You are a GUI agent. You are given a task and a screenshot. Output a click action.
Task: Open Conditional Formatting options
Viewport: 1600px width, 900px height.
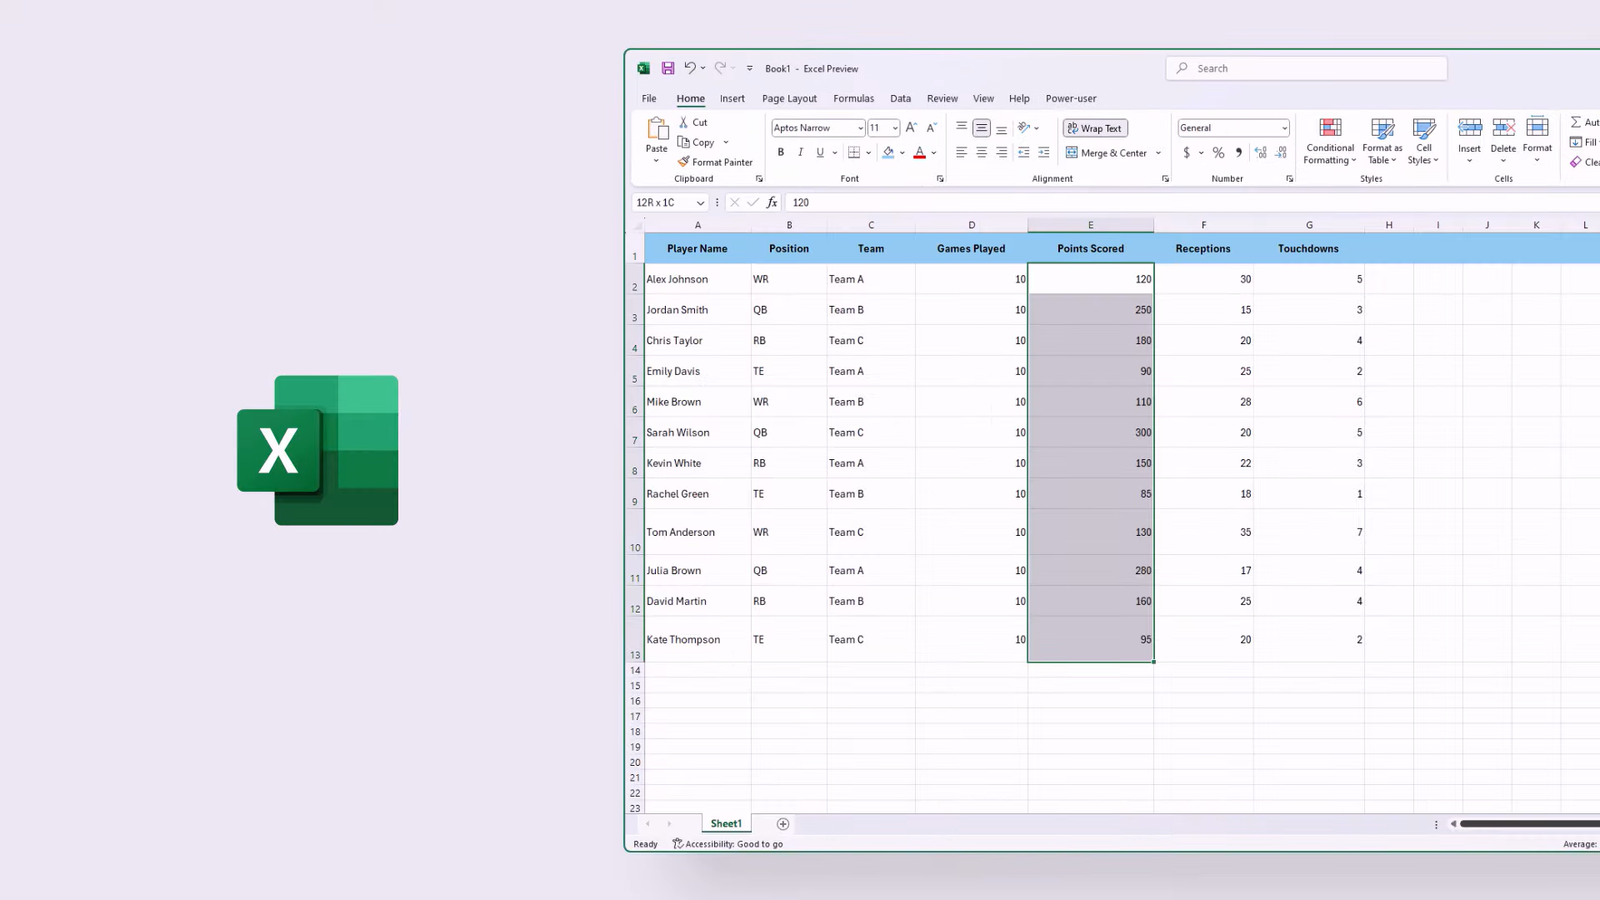click(1329, 142)
